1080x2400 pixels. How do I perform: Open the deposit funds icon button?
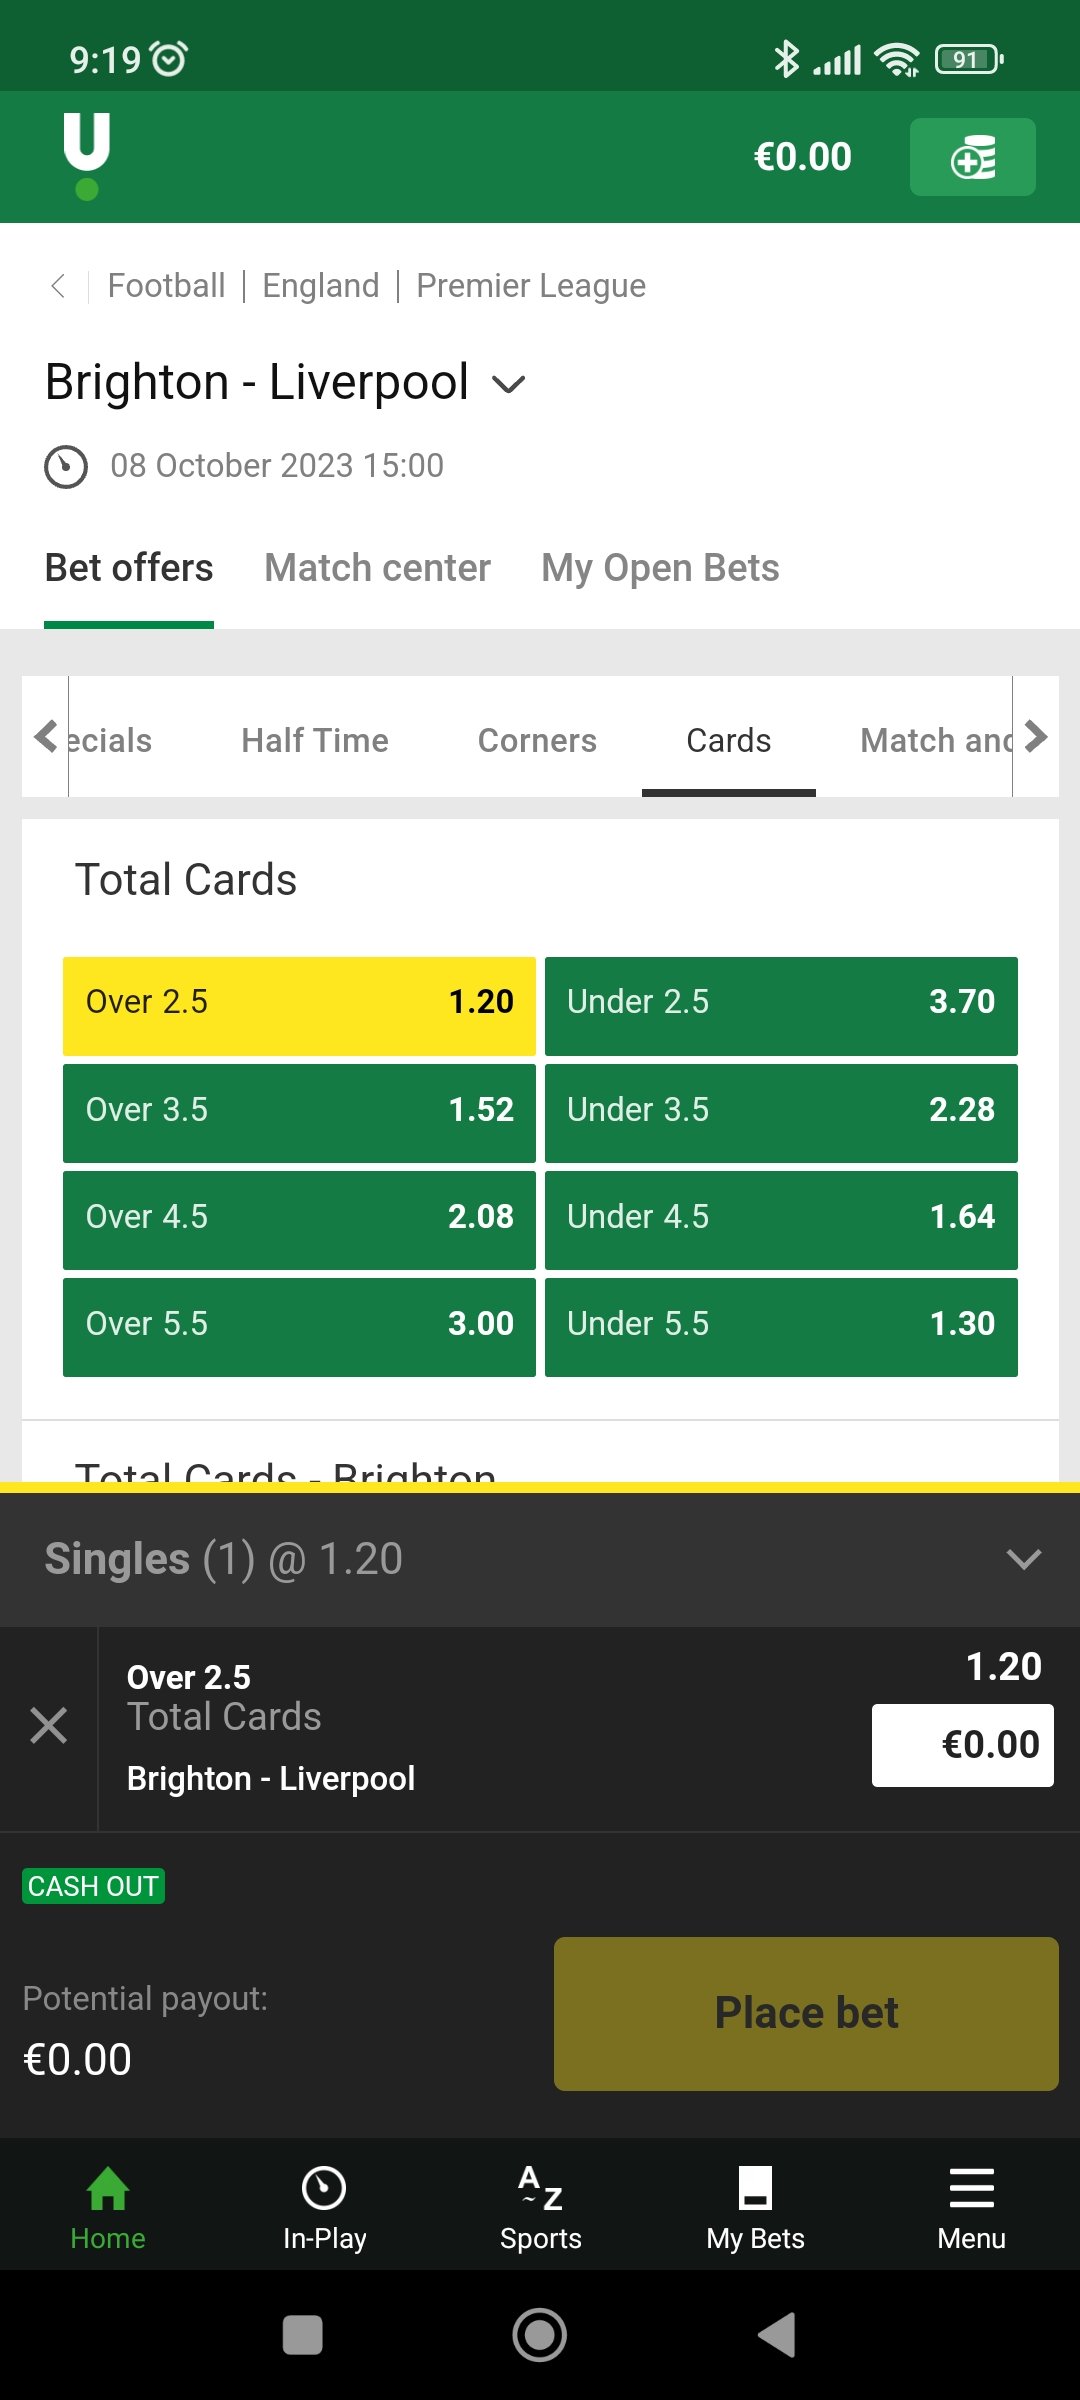972,157
